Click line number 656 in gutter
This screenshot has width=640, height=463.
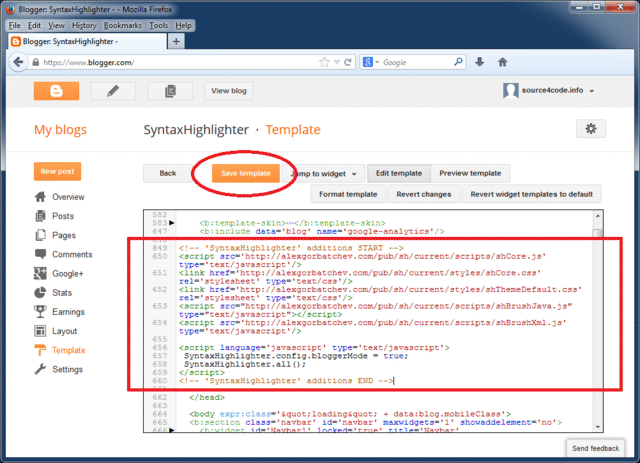[x=160, y=347]
